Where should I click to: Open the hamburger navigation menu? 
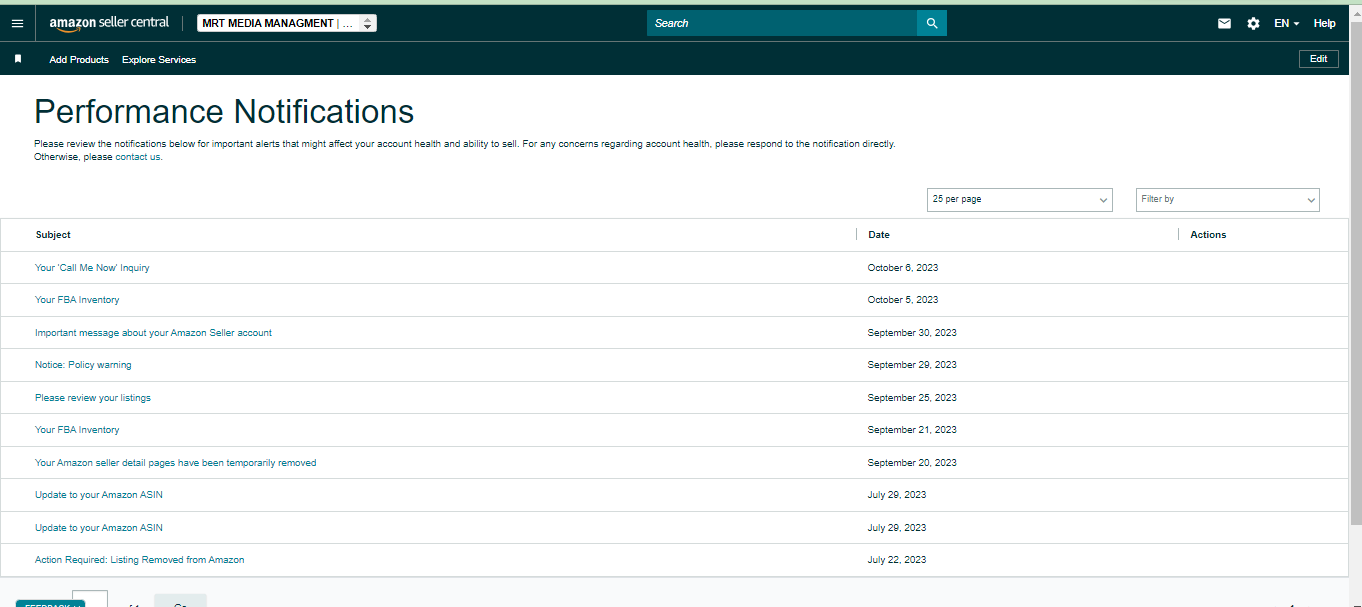17,23
